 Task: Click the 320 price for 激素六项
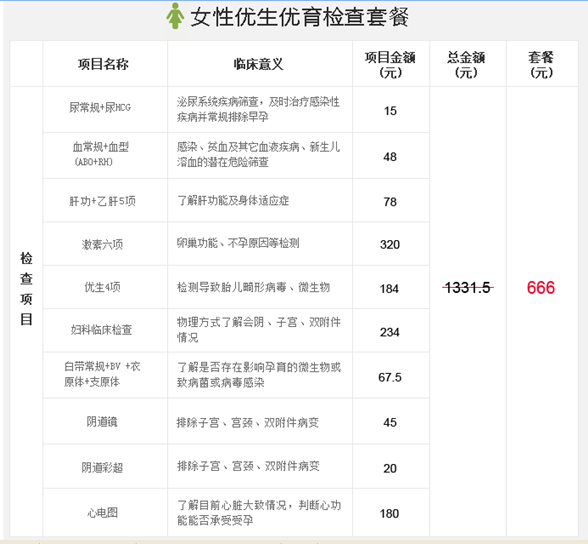pyautogui.click(x=390, y=244)
